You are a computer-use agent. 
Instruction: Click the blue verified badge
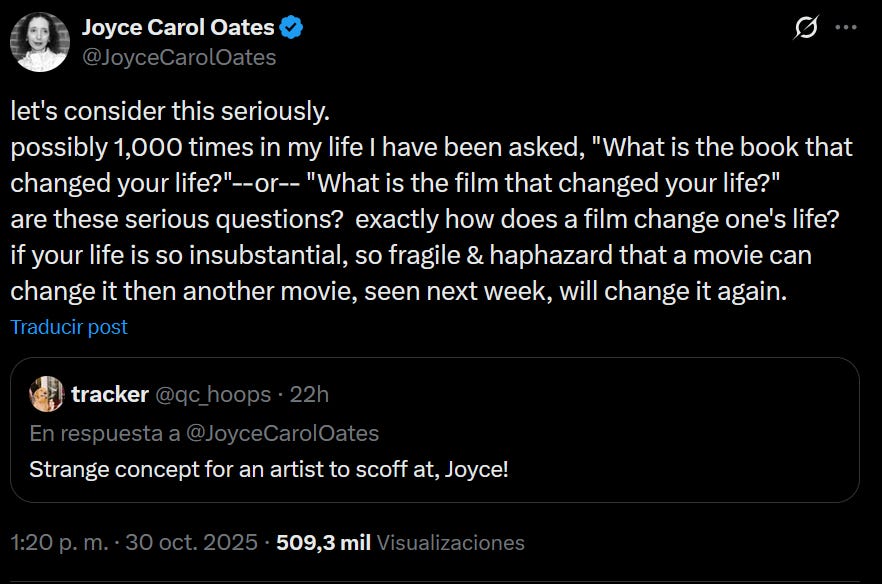click(291, 28)
